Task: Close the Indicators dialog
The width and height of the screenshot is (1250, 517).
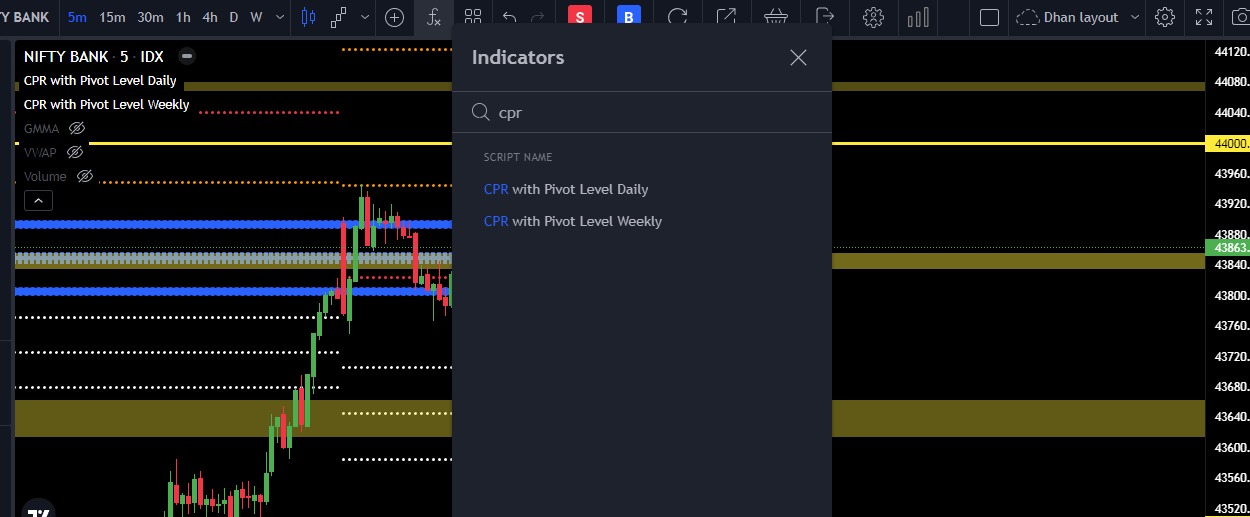Action: (x=798, y=58)
